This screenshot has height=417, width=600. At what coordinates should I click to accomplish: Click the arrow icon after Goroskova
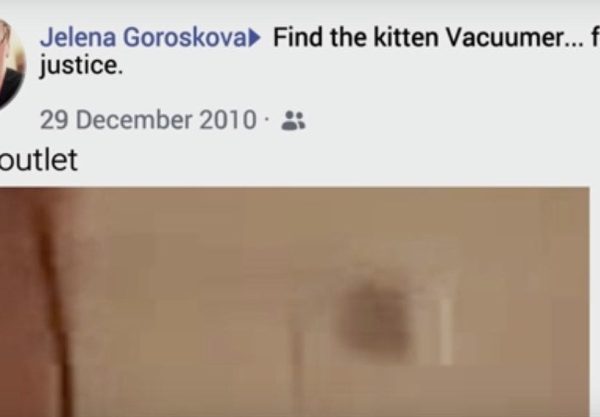pos(255,38)
